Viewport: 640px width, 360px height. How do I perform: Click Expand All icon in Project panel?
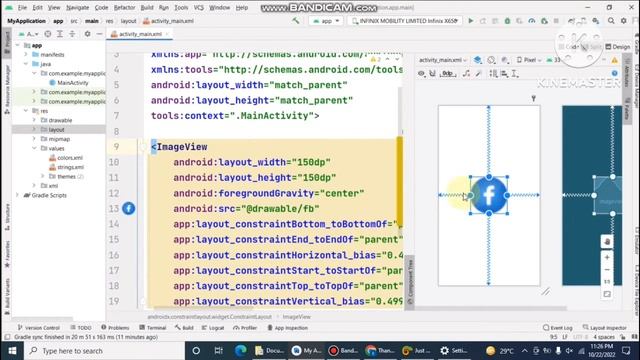click(x=60, y=34)
